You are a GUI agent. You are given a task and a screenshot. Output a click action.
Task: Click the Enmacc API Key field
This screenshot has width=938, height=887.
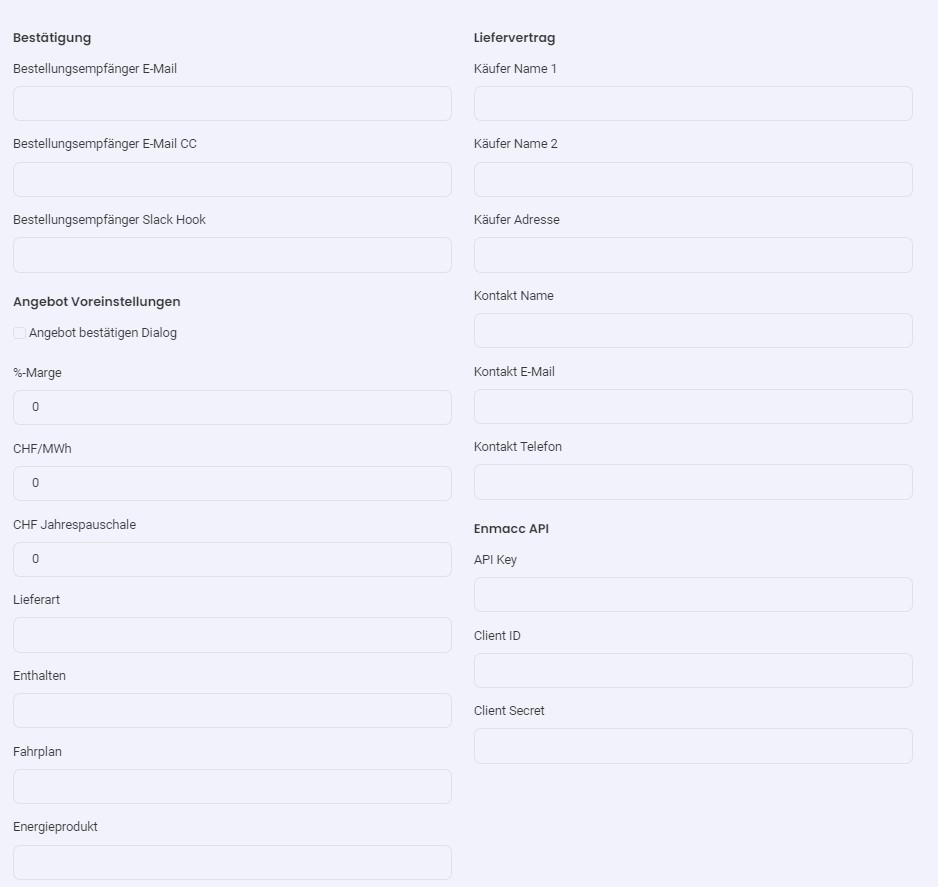coord(693,595)
